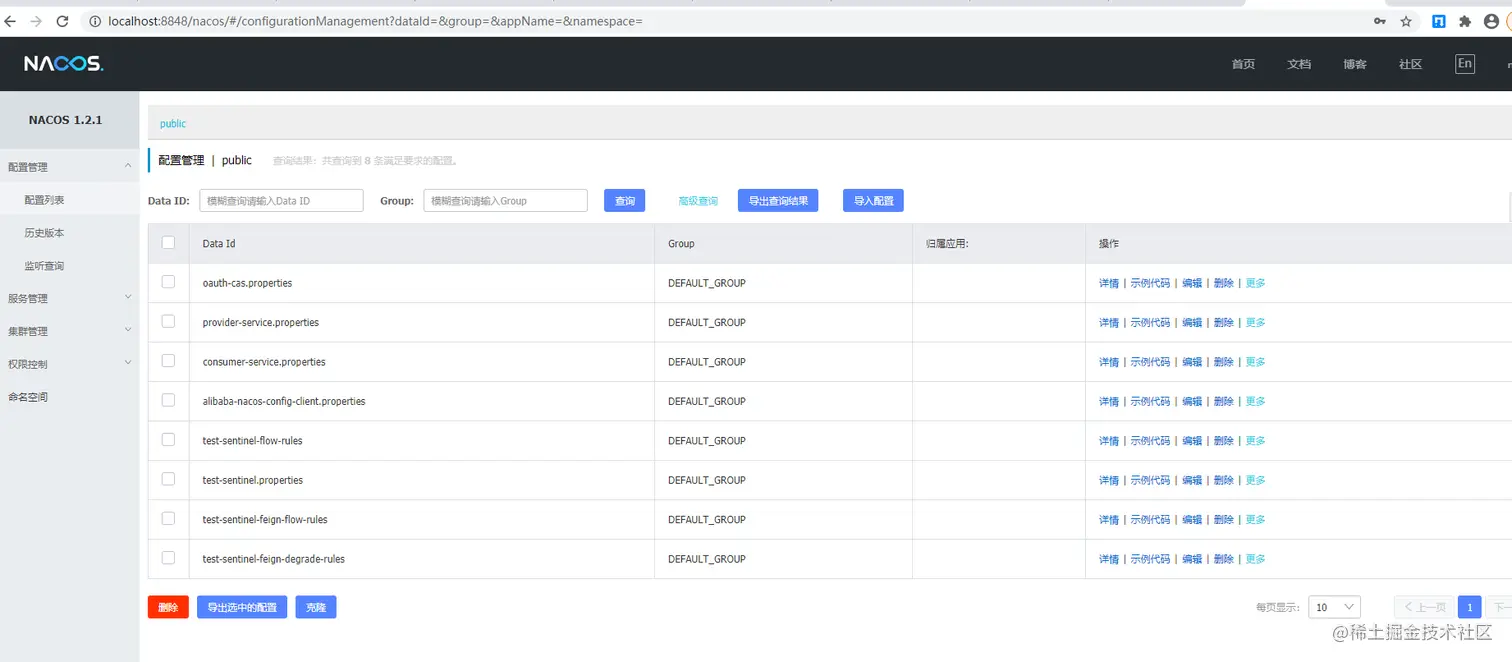Check the alibaba-nacos-config-client.properties checkbox
This screenshot has height=662, width=1512.
coord(168,400)
